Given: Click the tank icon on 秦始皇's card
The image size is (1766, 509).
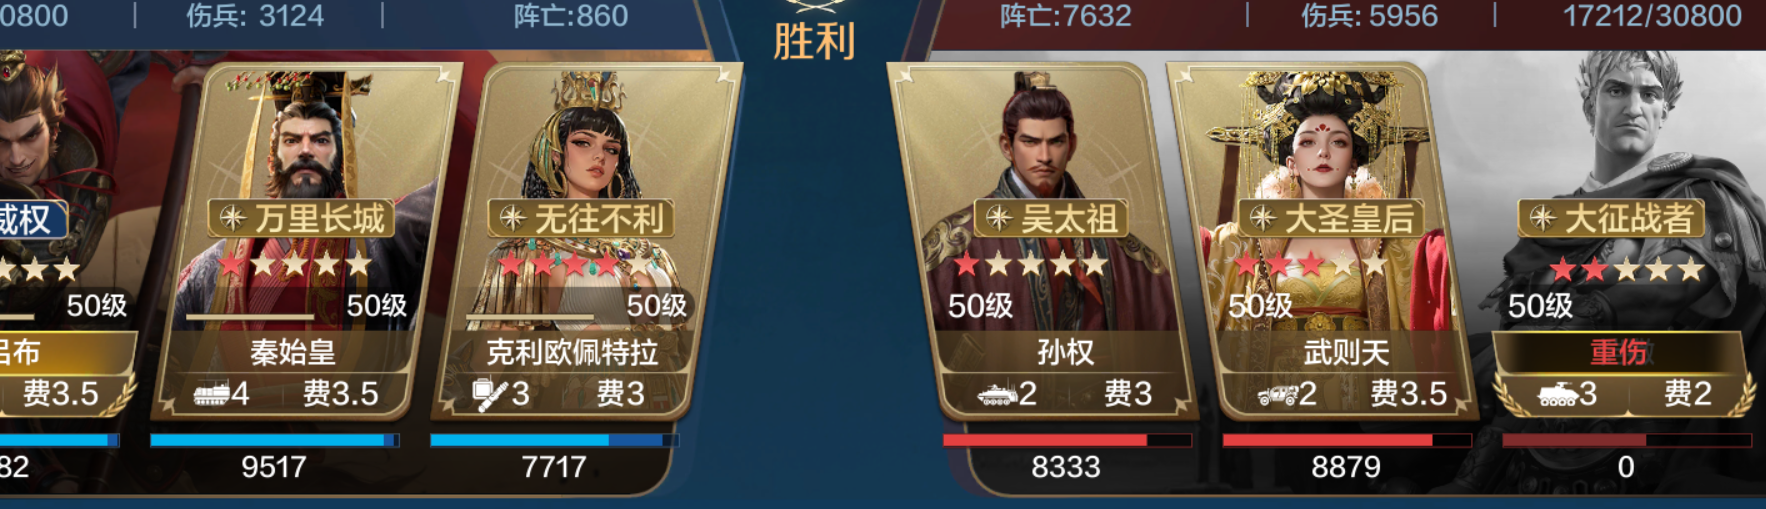Looking at the screenshot, I should 210,394.
